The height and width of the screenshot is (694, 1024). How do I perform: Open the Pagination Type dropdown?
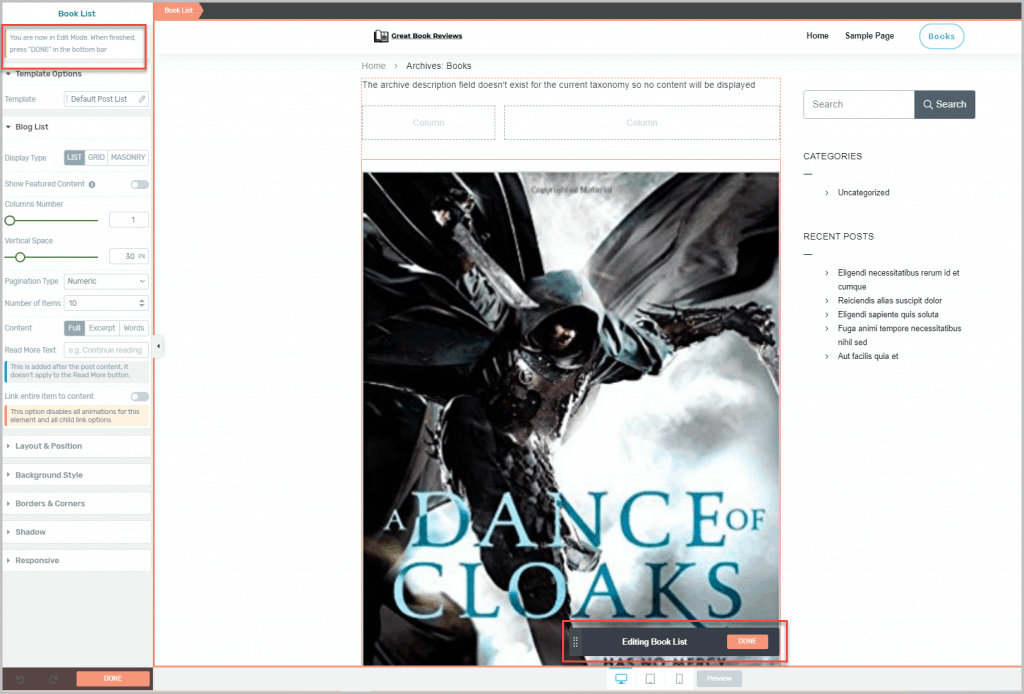[106, 282]
